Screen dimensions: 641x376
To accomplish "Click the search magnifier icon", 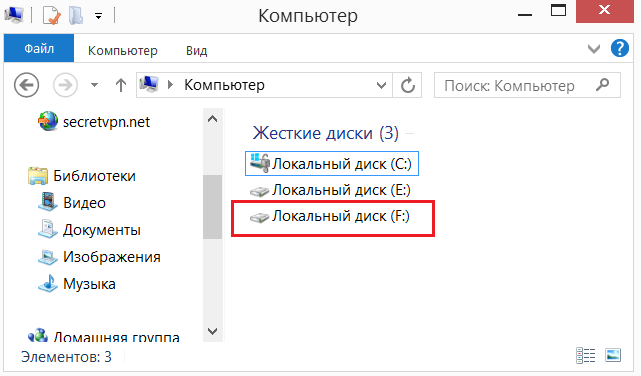I will 603,85.
